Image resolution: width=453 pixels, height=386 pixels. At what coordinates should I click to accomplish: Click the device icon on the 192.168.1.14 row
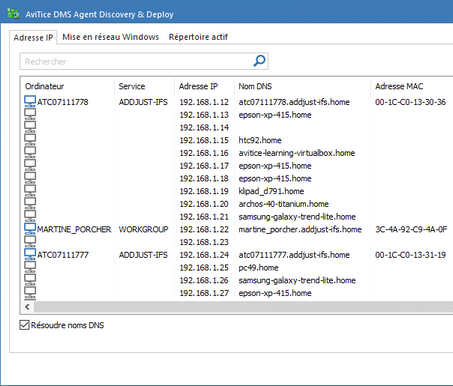tap(30, 127)
